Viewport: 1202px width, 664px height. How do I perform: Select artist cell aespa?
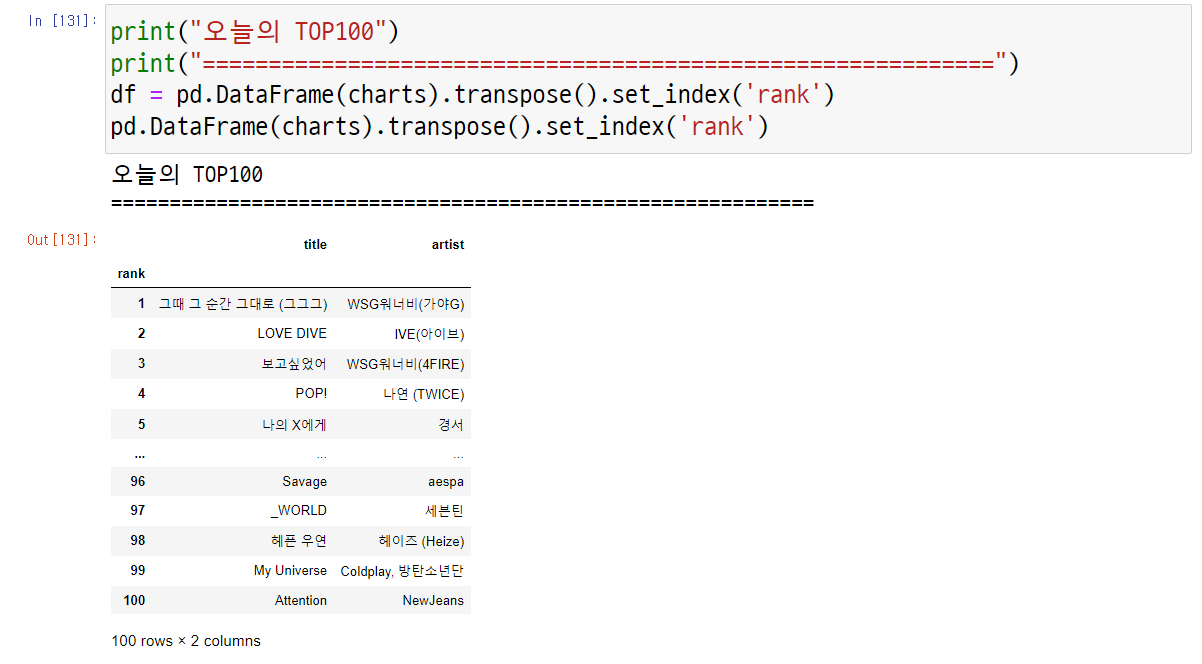click(446, 481)
